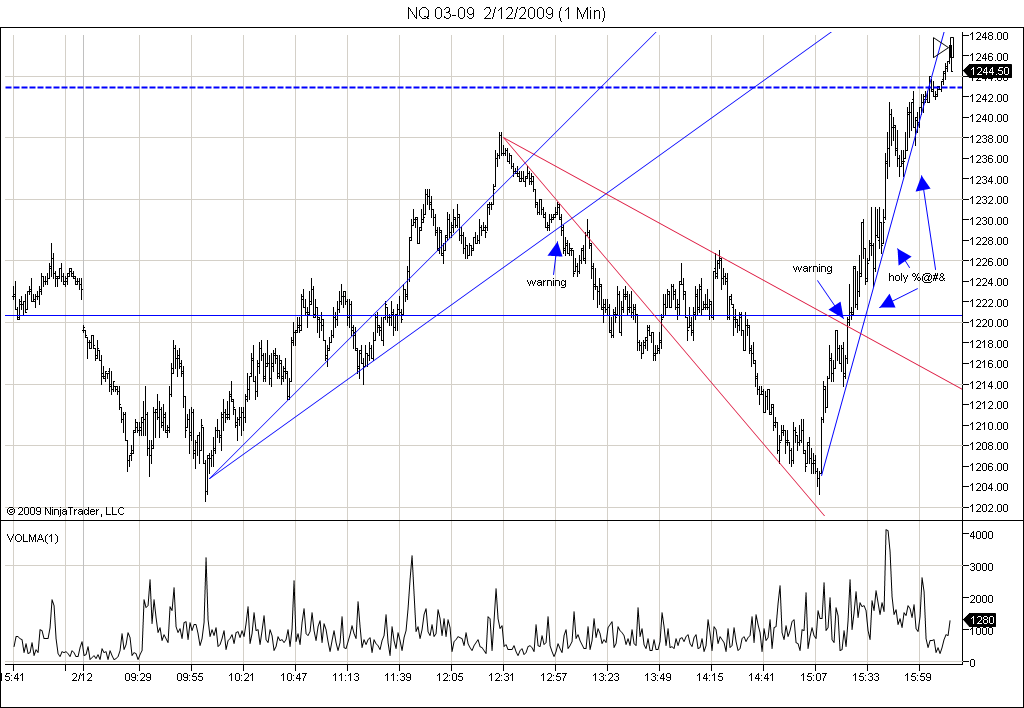Image resolution: width=1024 pixels, height=708 pixels.
Task: Click the 1238.00 price axis label
Action: click(x=989, y=138)
